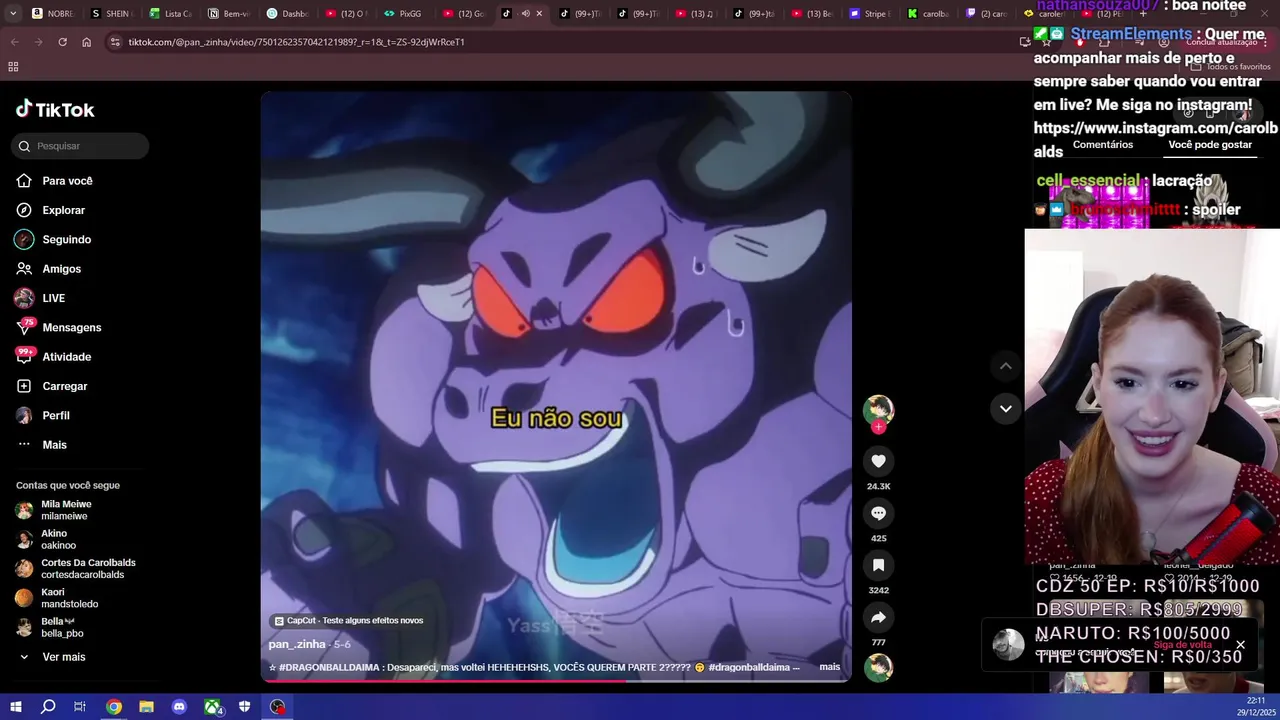Open Task View on taskbar
The height and width of the screenshot is (720, 1280).
click(80, 707)
